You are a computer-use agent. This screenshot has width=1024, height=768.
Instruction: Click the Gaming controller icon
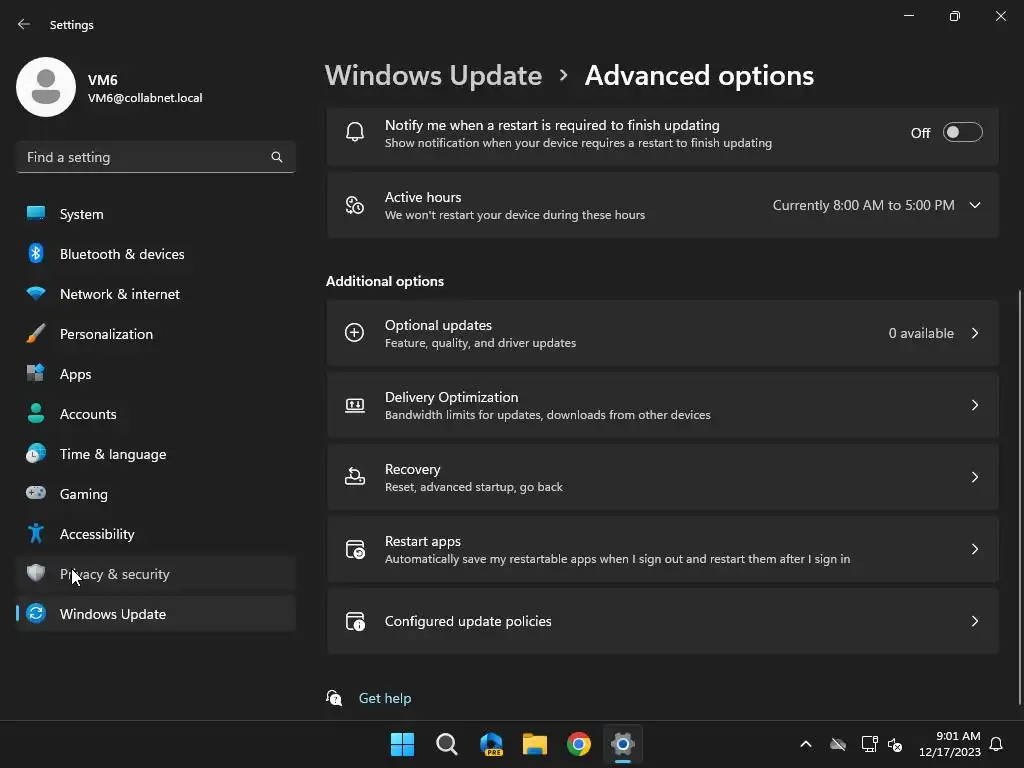pos(36,493)
